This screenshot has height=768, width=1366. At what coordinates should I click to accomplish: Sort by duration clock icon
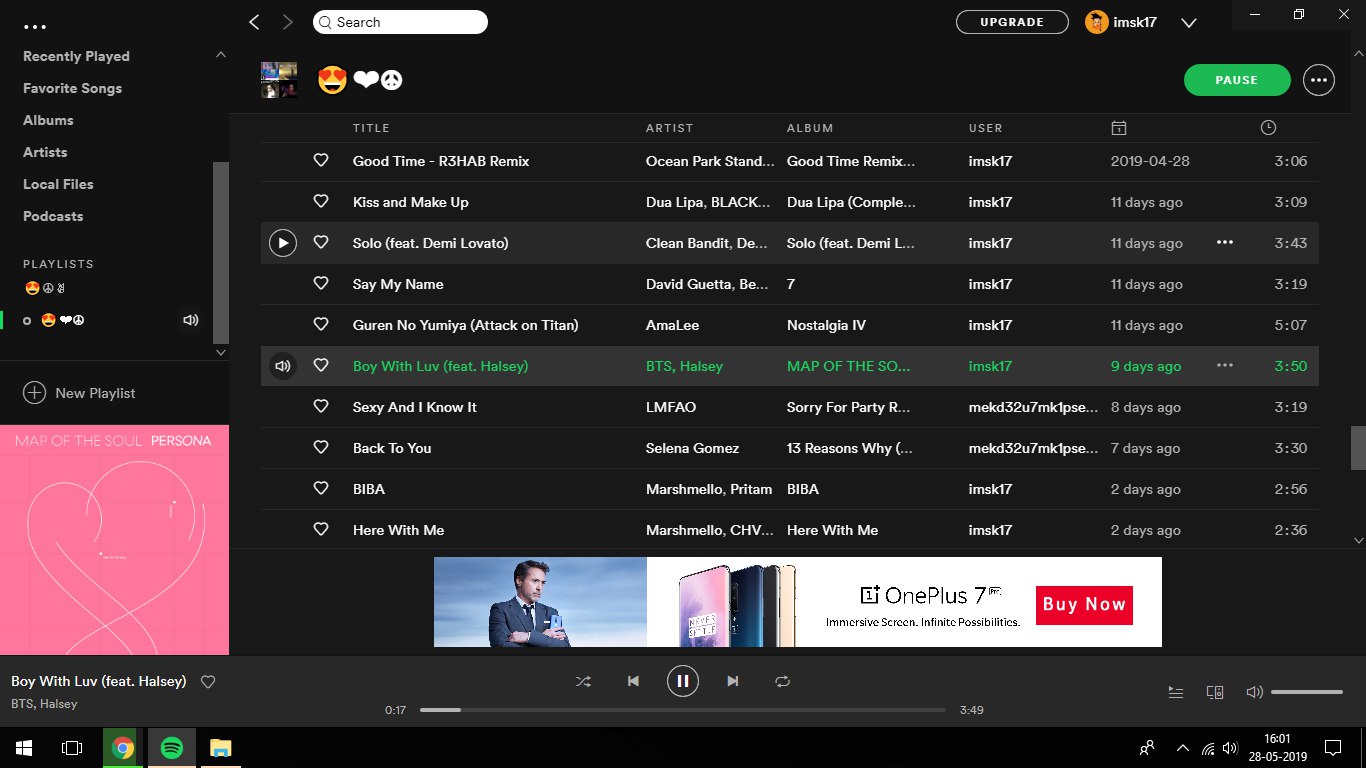tap(1268, 128)
